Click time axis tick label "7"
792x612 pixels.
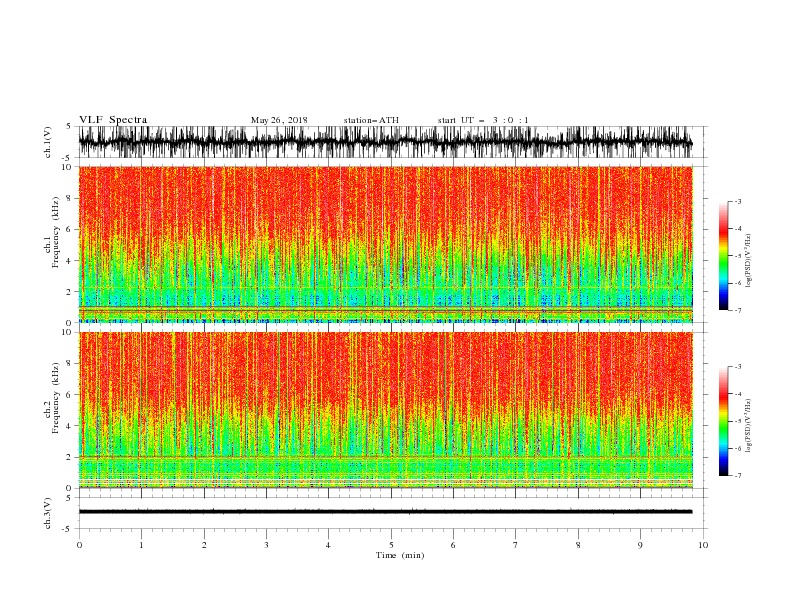(516, 545)
